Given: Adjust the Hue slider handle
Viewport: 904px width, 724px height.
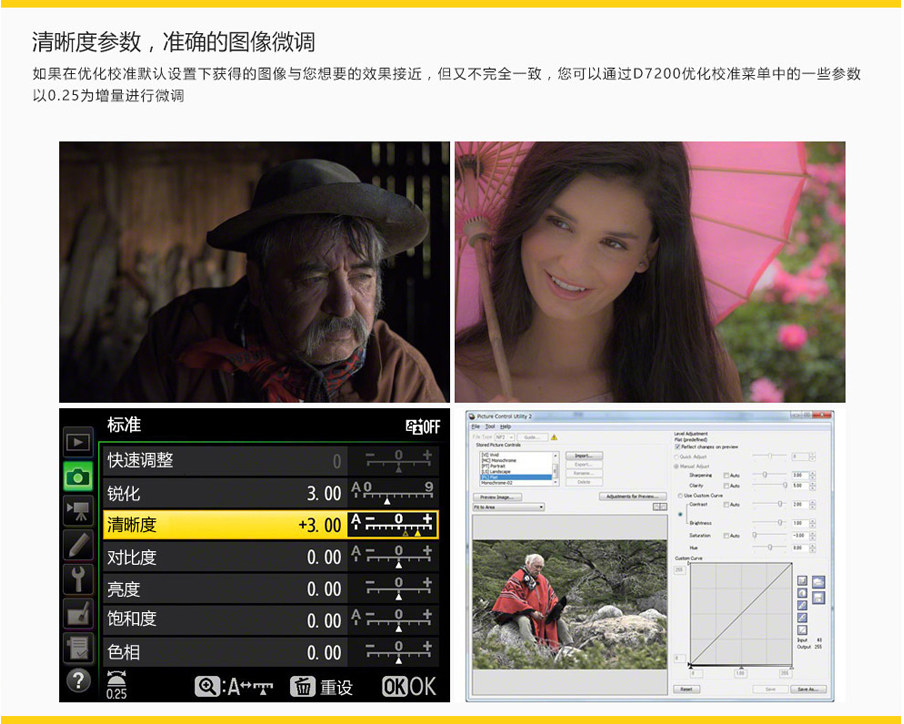Looking at the screenshot, I should tap(770, 547).
